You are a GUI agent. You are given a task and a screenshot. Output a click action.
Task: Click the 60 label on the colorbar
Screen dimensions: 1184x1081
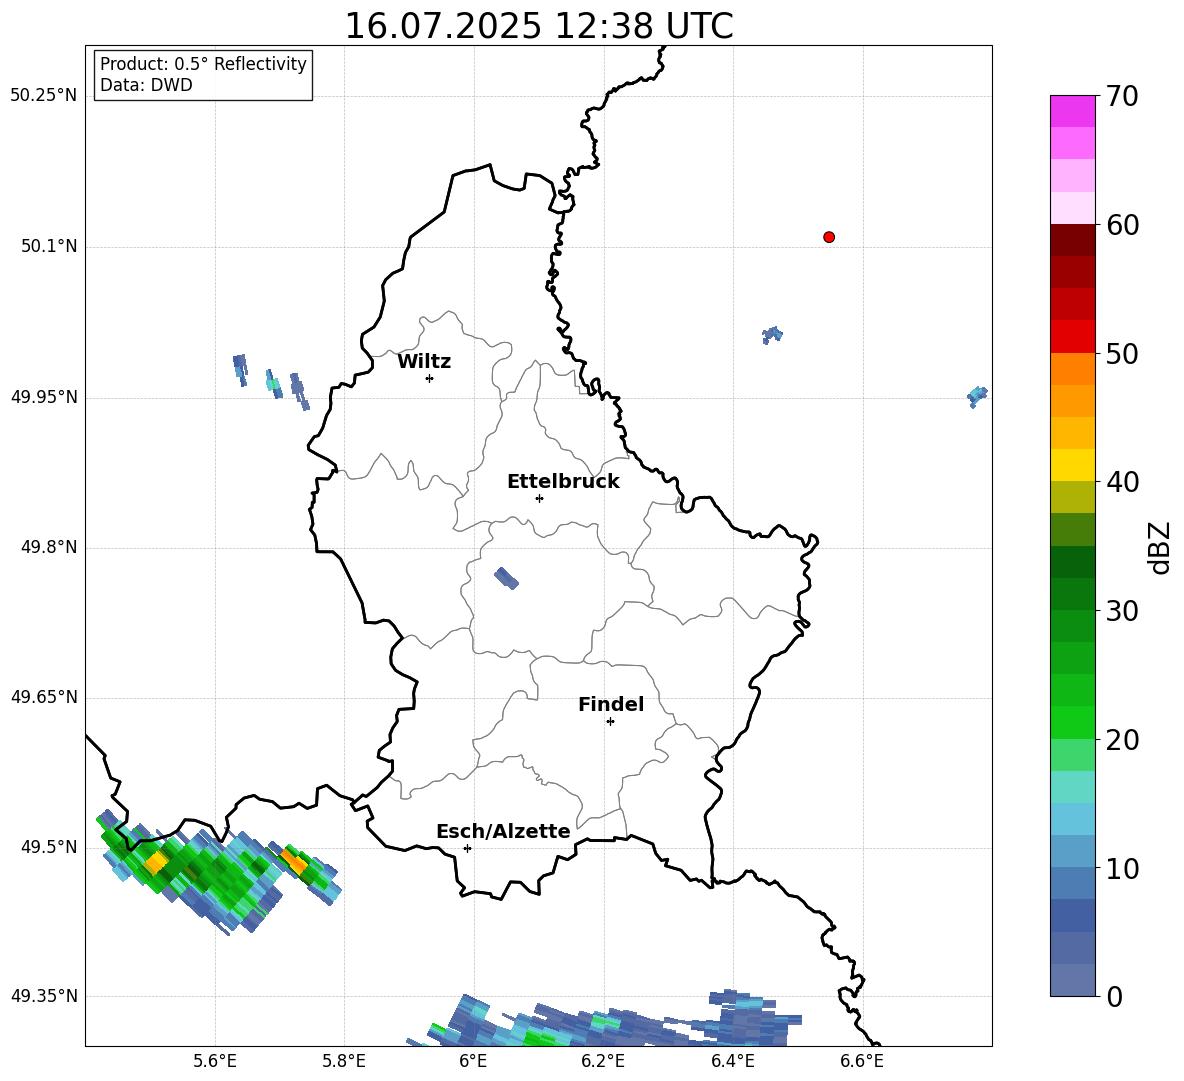click(1122, 225)
